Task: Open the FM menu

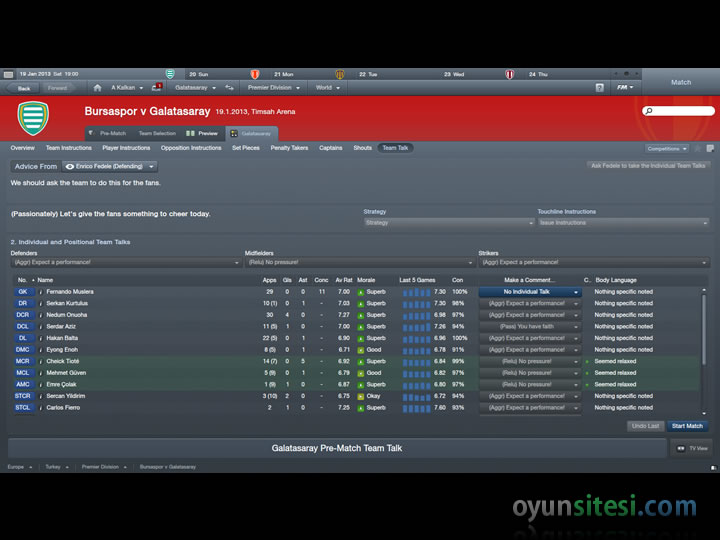Action: (625, 87)
